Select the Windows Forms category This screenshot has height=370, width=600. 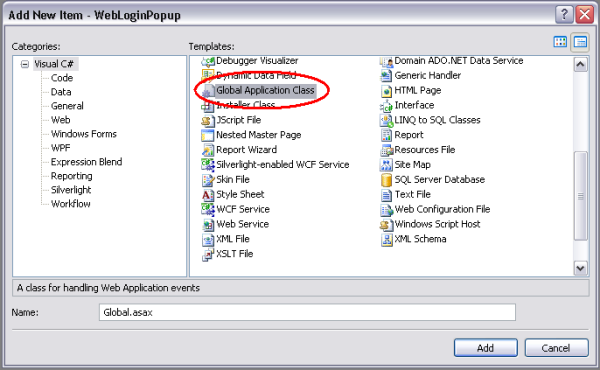pyautogui.click(x=84, y=134)
